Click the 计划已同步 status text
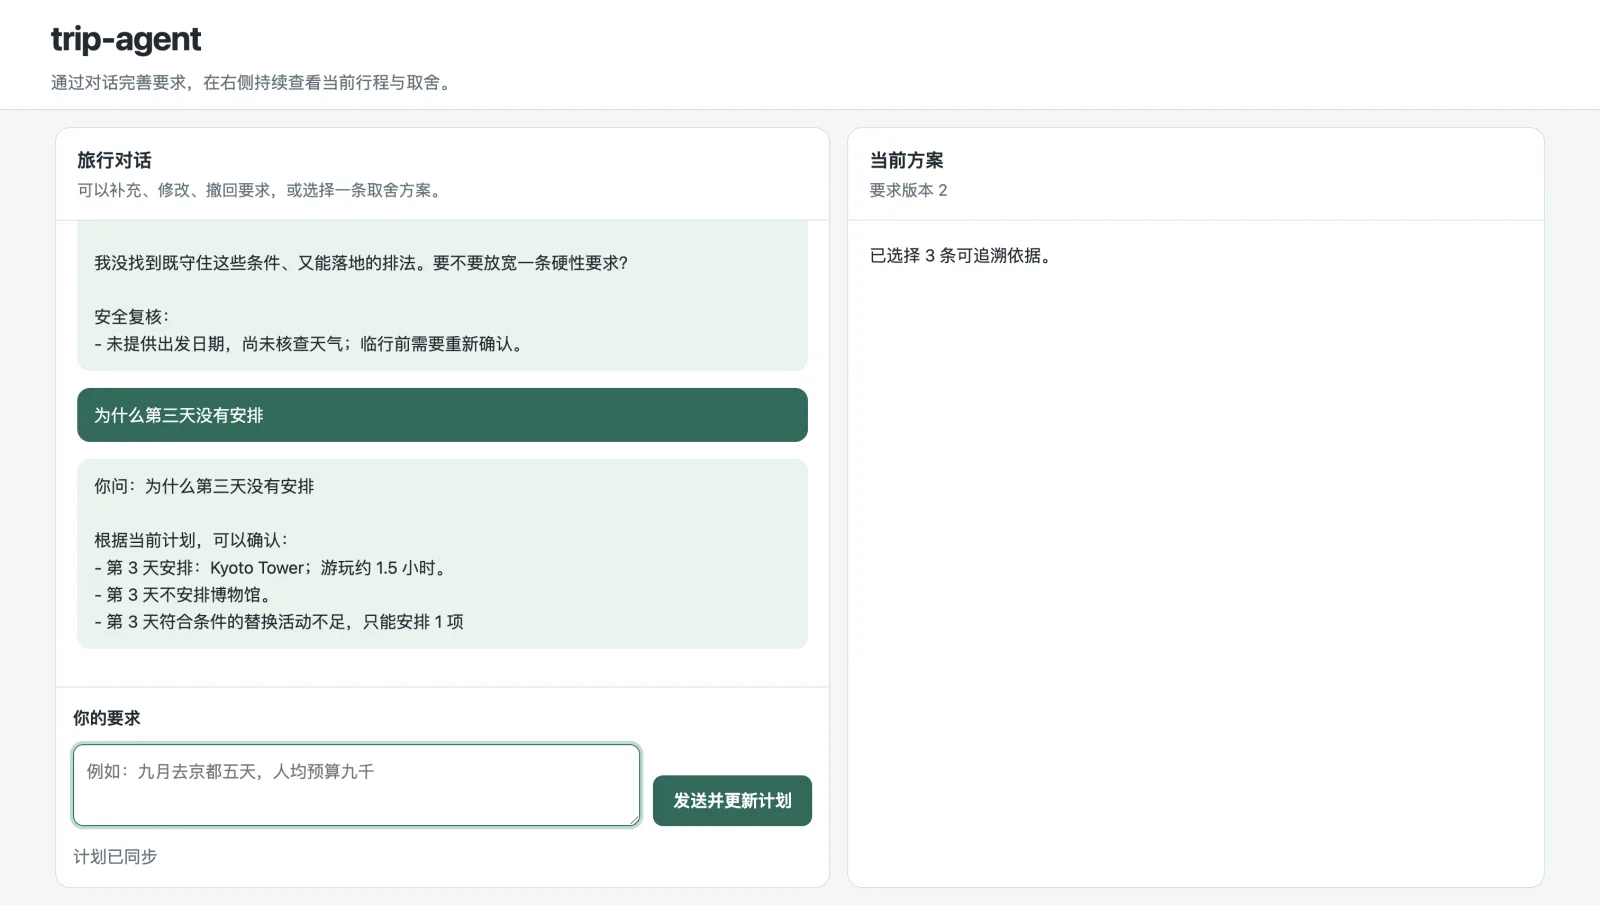Viewport: 1600px width, 905px height. click(x=115, y=857)
